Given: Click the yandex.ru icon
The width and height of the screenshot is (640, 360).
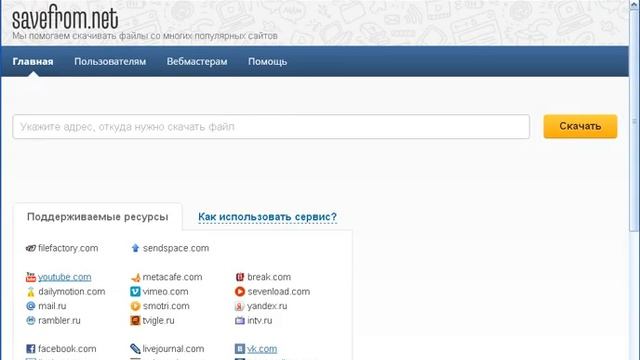Looking at the screenshot, I should pos(240,306).
